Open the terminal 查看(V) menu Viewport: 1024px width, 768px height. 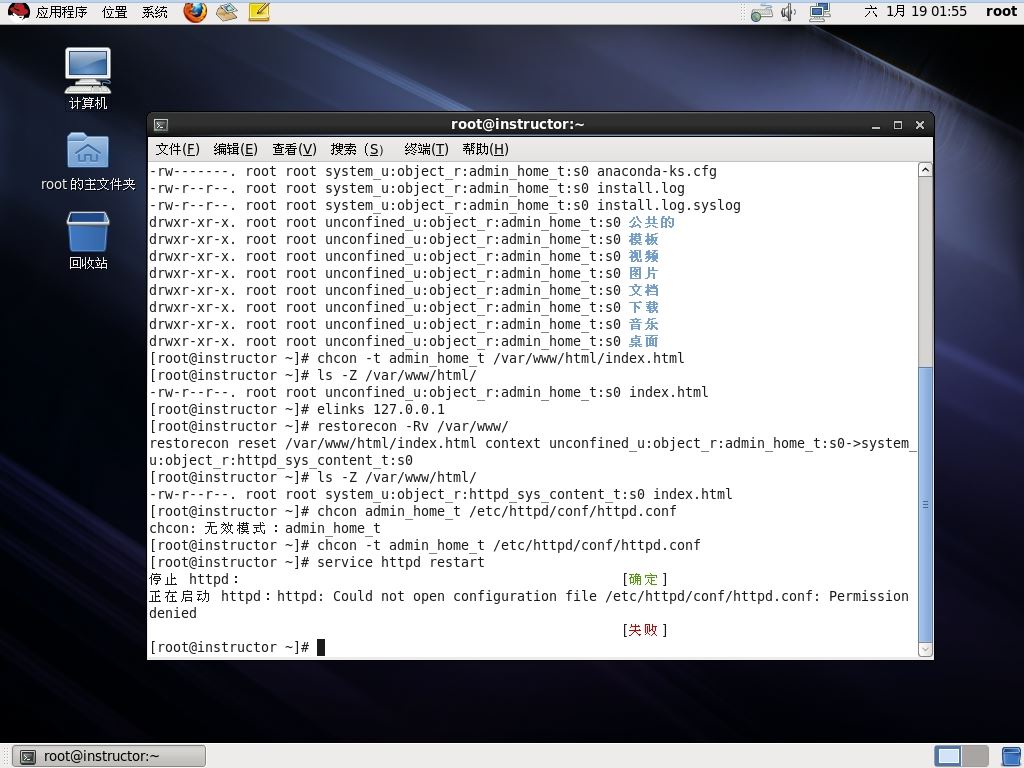295,149
